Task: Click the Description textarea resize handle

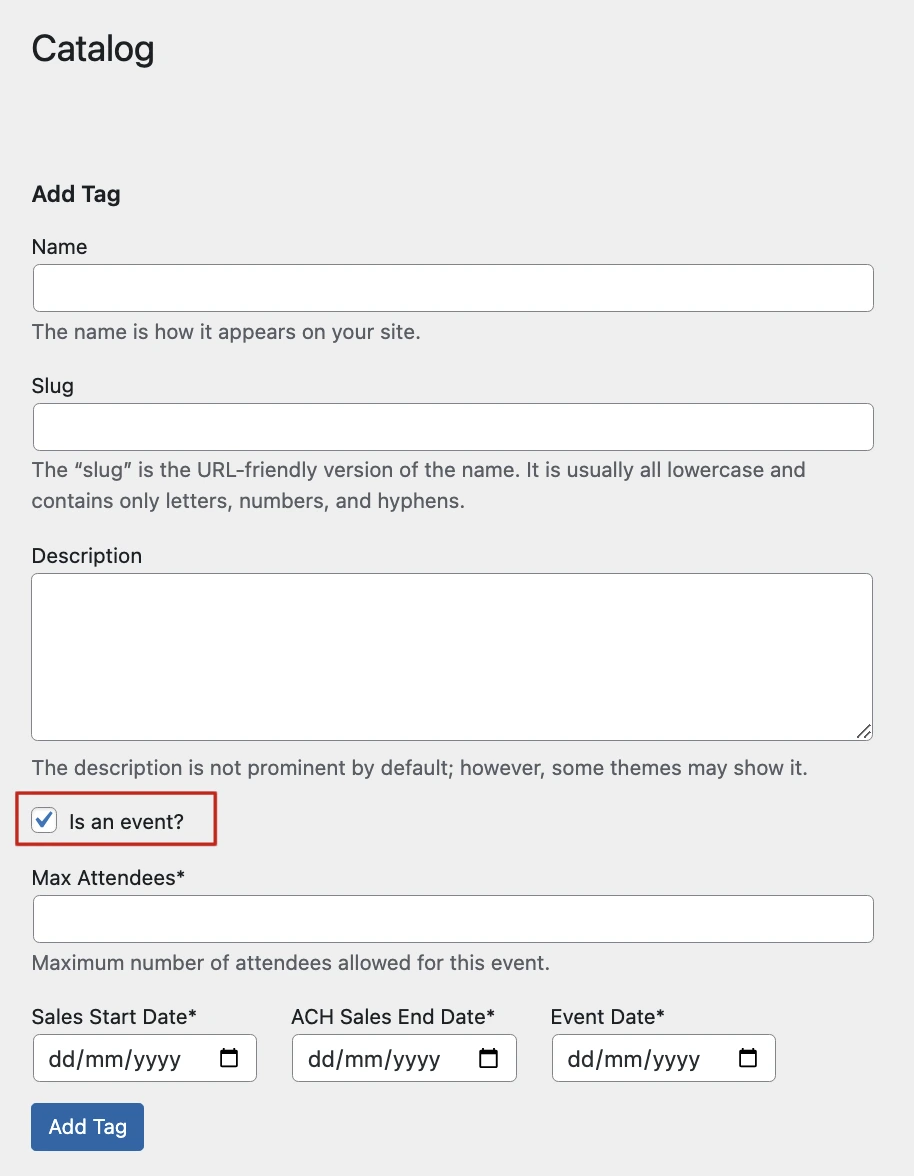Action: [x=864, y=733]
